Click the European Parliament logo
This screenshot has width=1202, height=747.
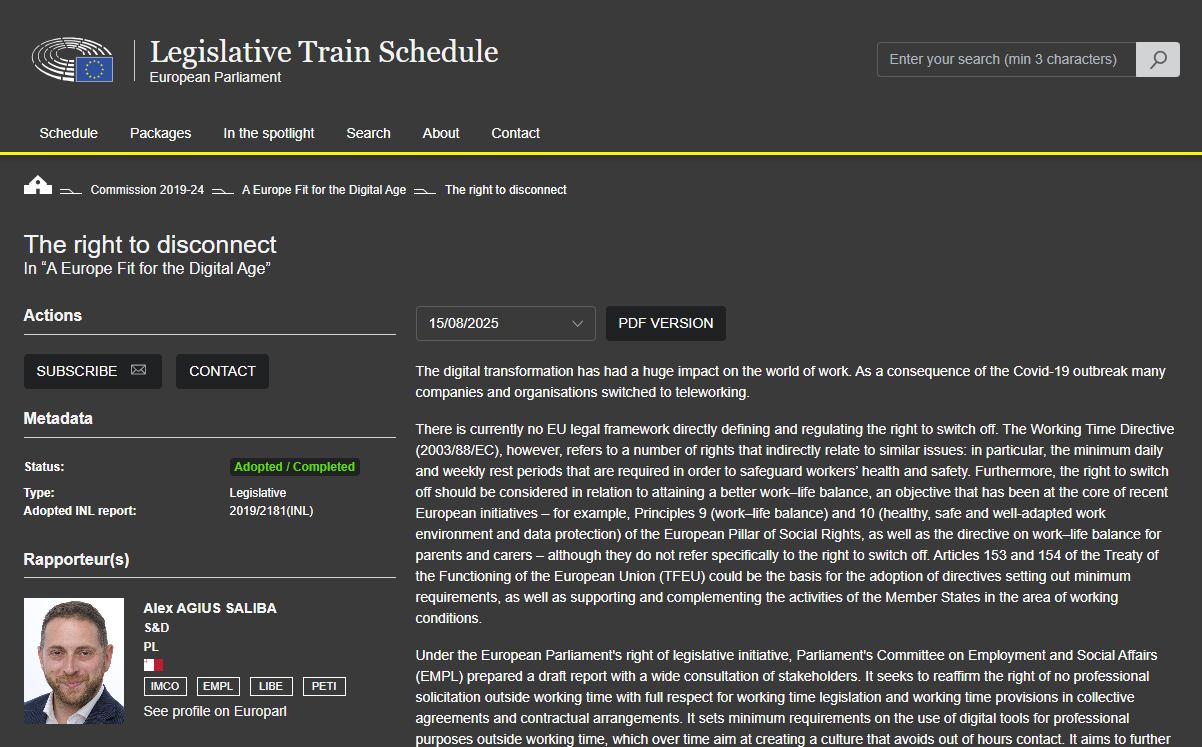pos(73,60)
